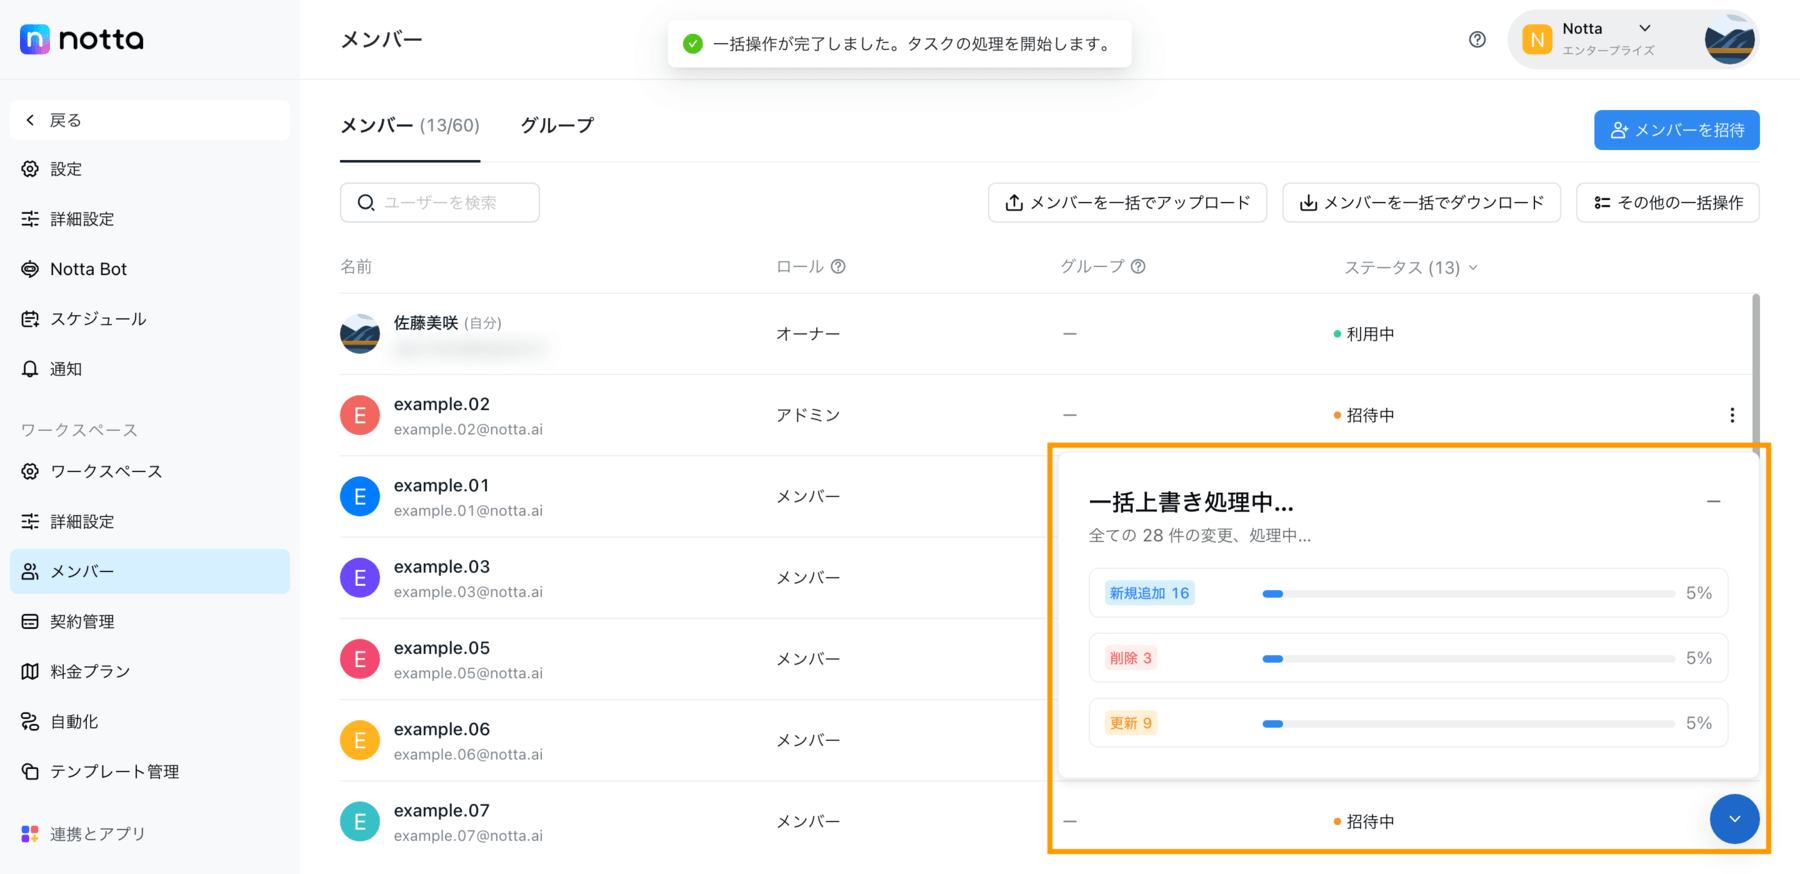Switch to the メンバー (13/60) tab
This screenshot has width=1800, height=874.
(410, 126)
